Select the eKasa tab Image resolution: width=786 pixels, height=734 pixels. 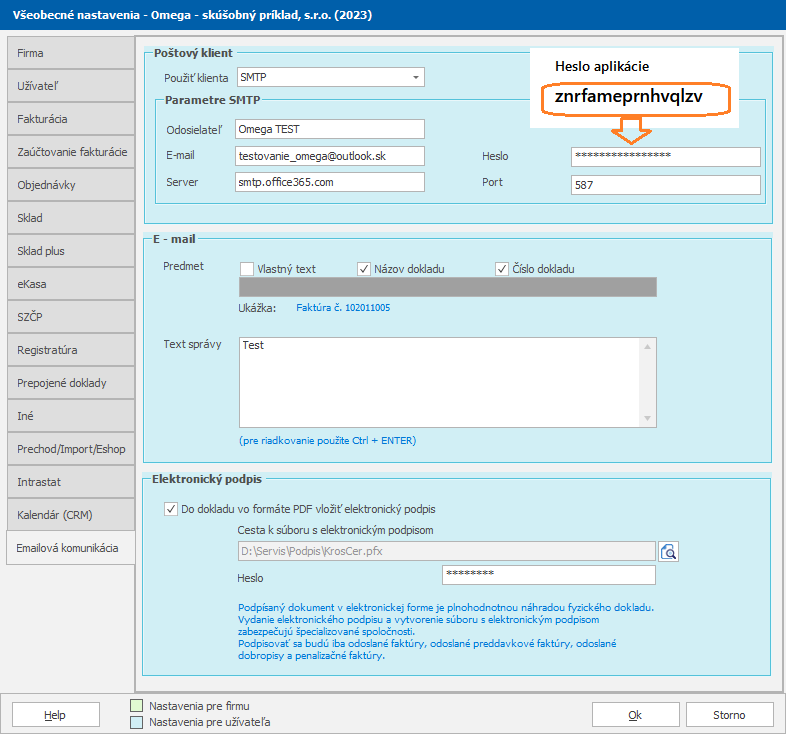(69, 284)
